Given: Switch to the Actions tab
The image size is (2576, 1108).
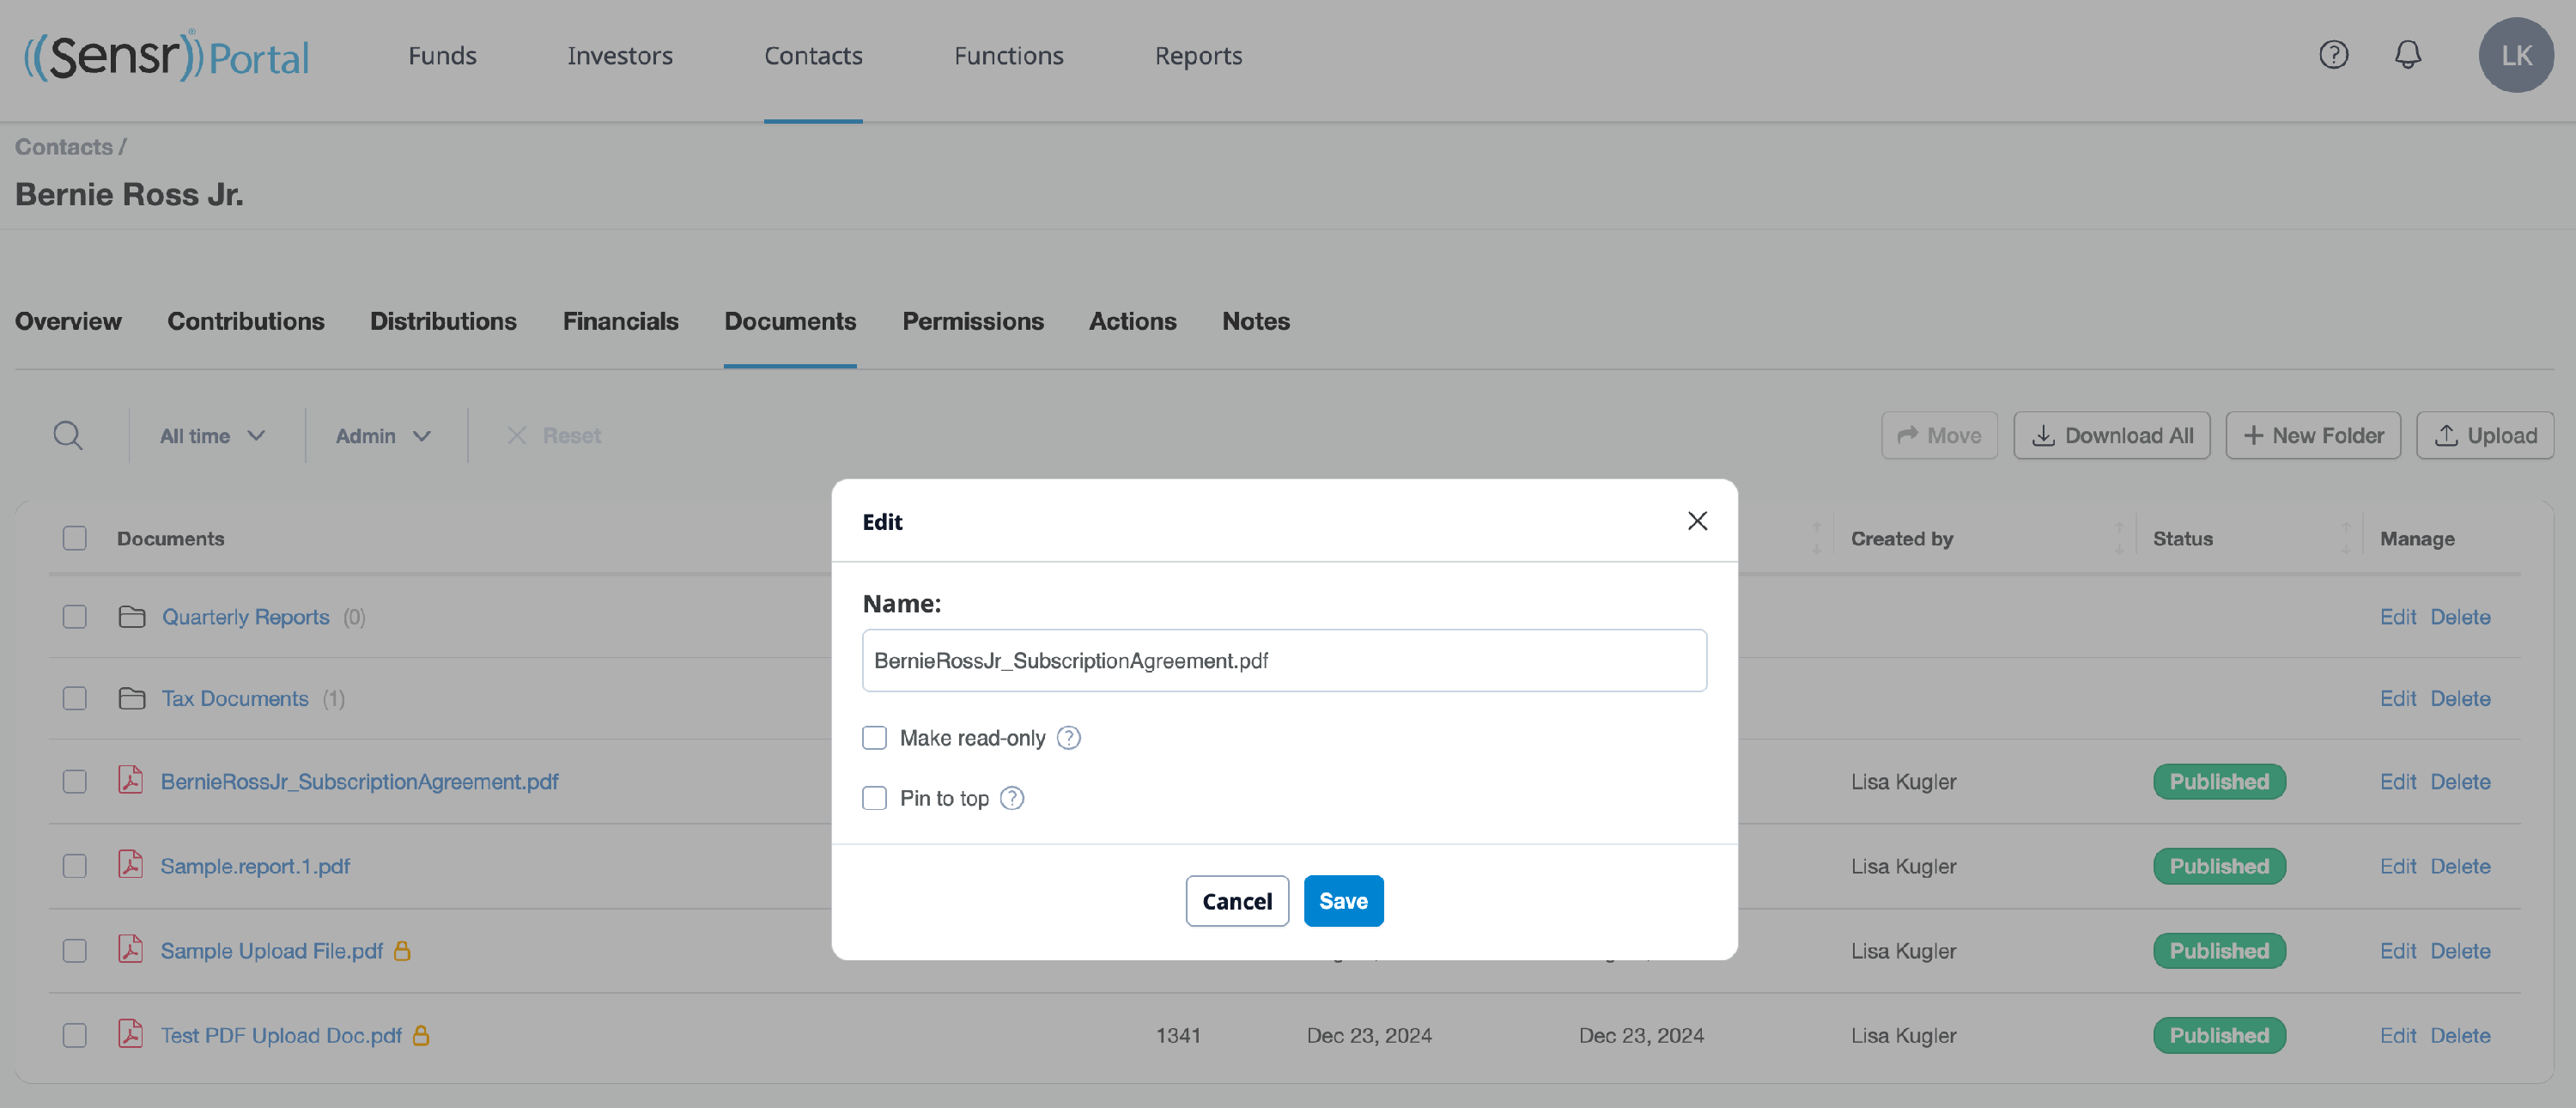Looking at the screenshot, I should click(1132, 321).
